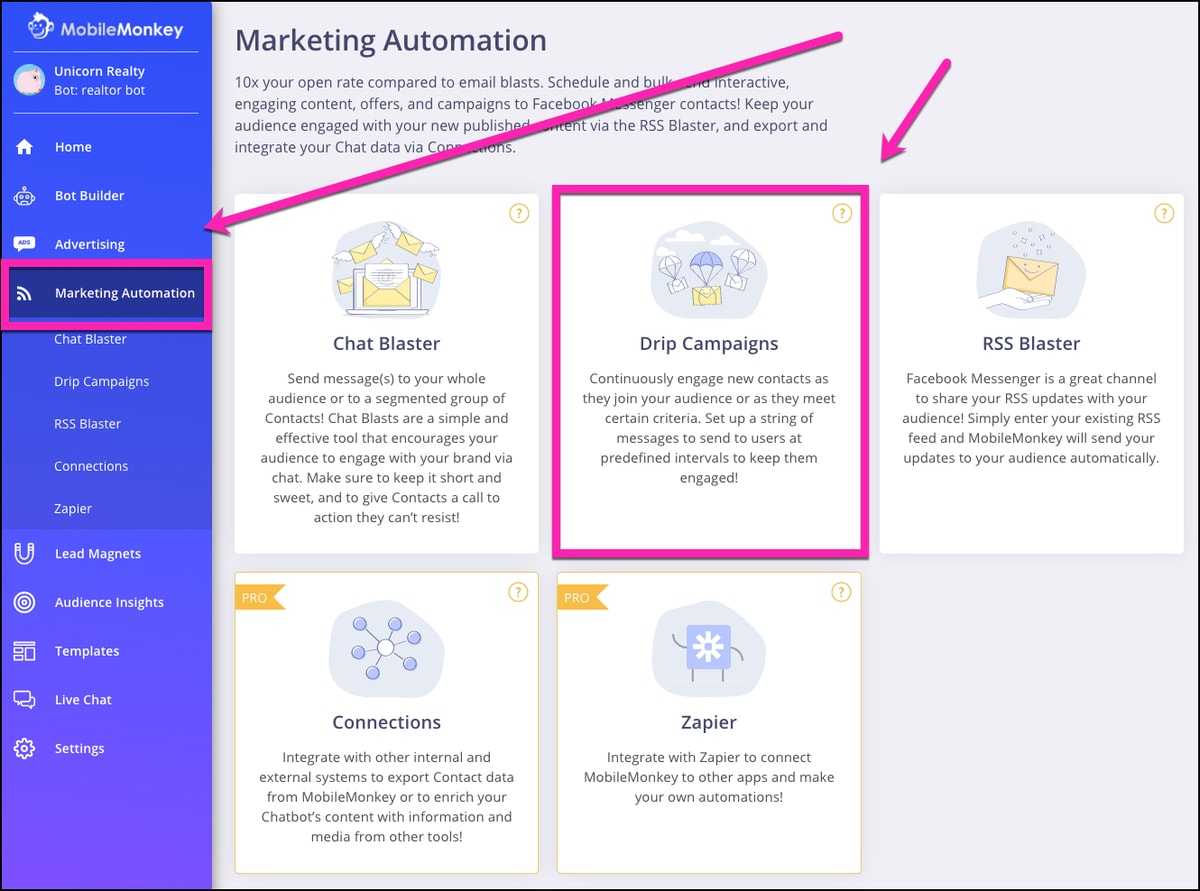Click the Home icon in the sidebar
The height and width of the screenshot is (891, 1200).
point(25,146)
